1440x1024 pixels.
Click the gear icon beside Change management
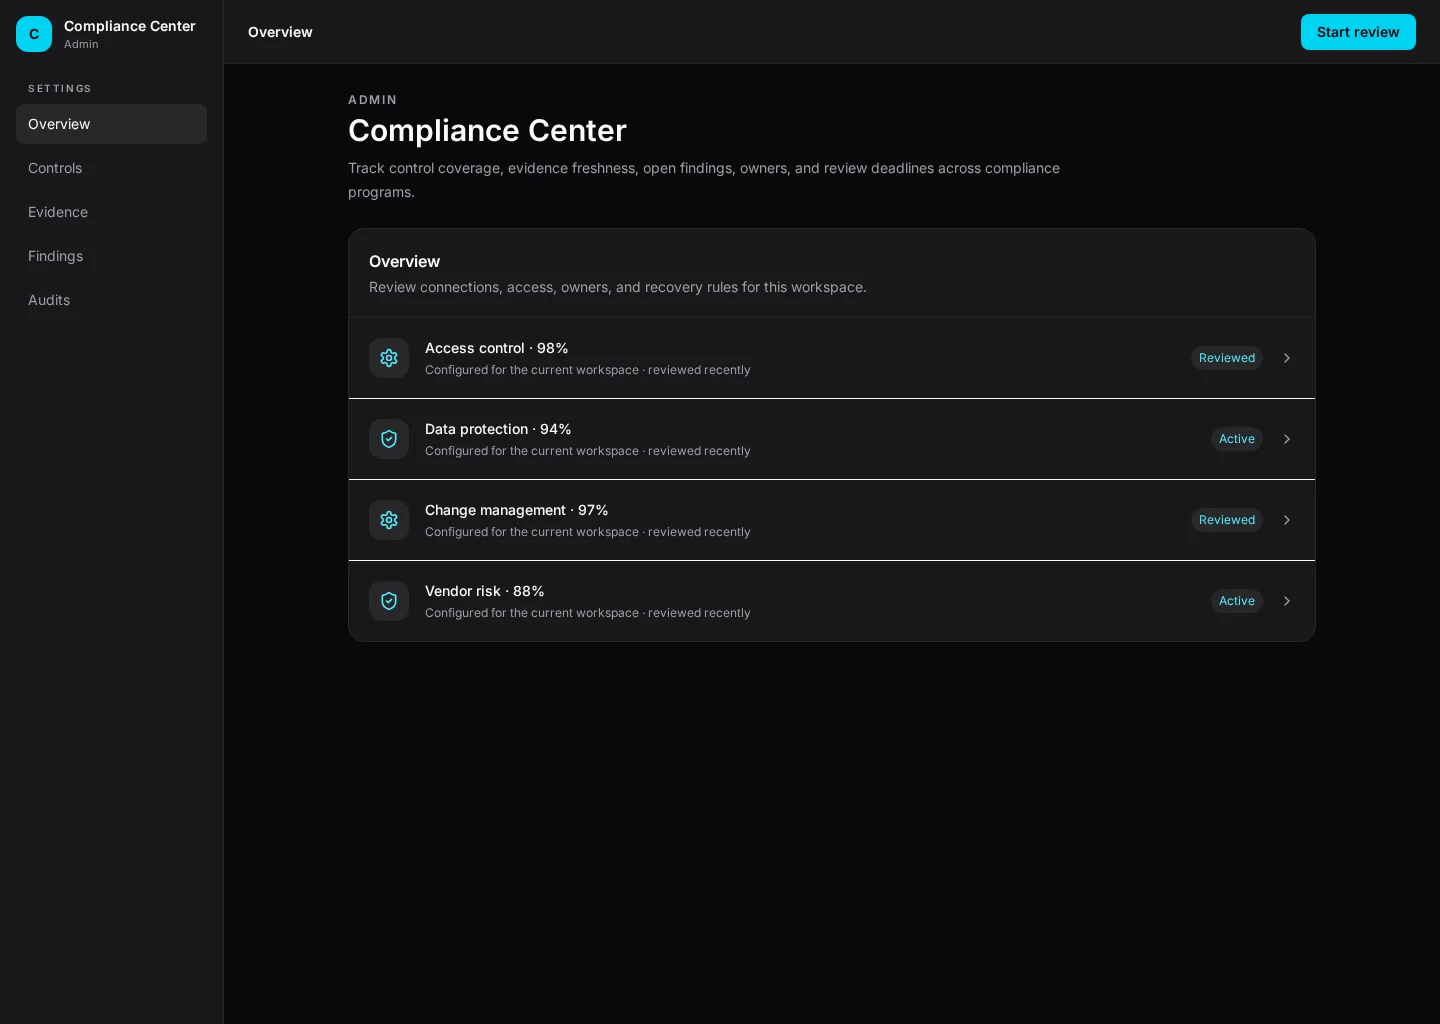click(x=389, y=520)
